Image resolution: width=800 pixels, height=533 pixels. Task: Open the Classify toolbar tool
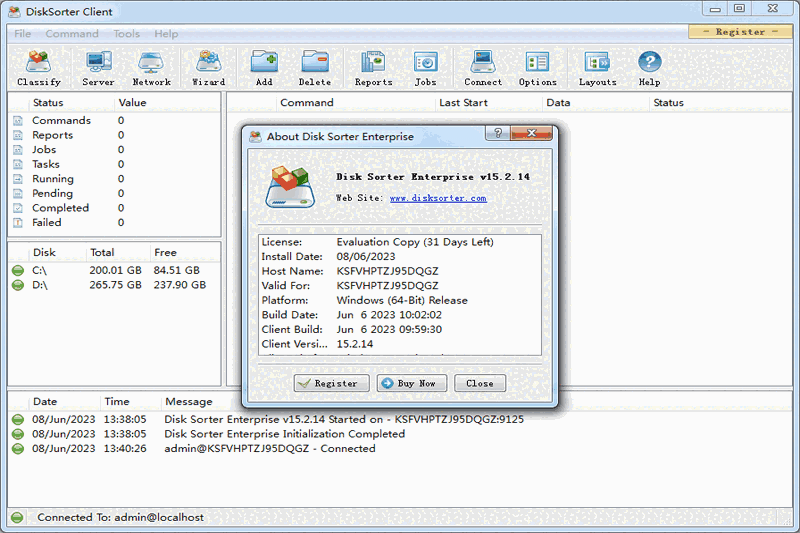[x=39, y=68]
